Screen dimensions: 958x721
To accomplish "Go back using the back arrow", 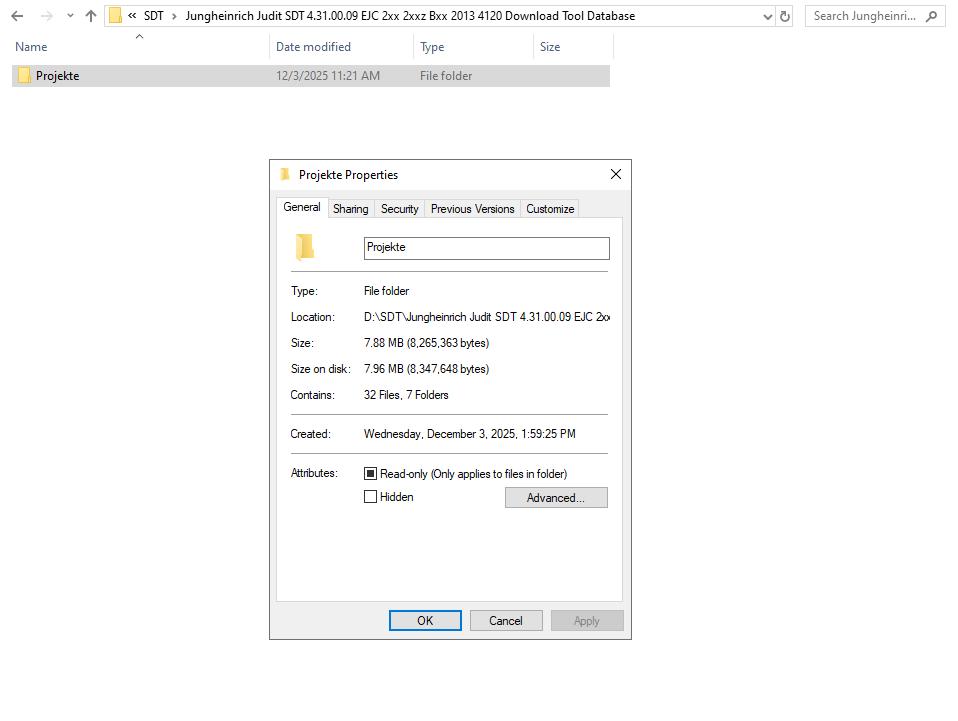I will 17,16.
